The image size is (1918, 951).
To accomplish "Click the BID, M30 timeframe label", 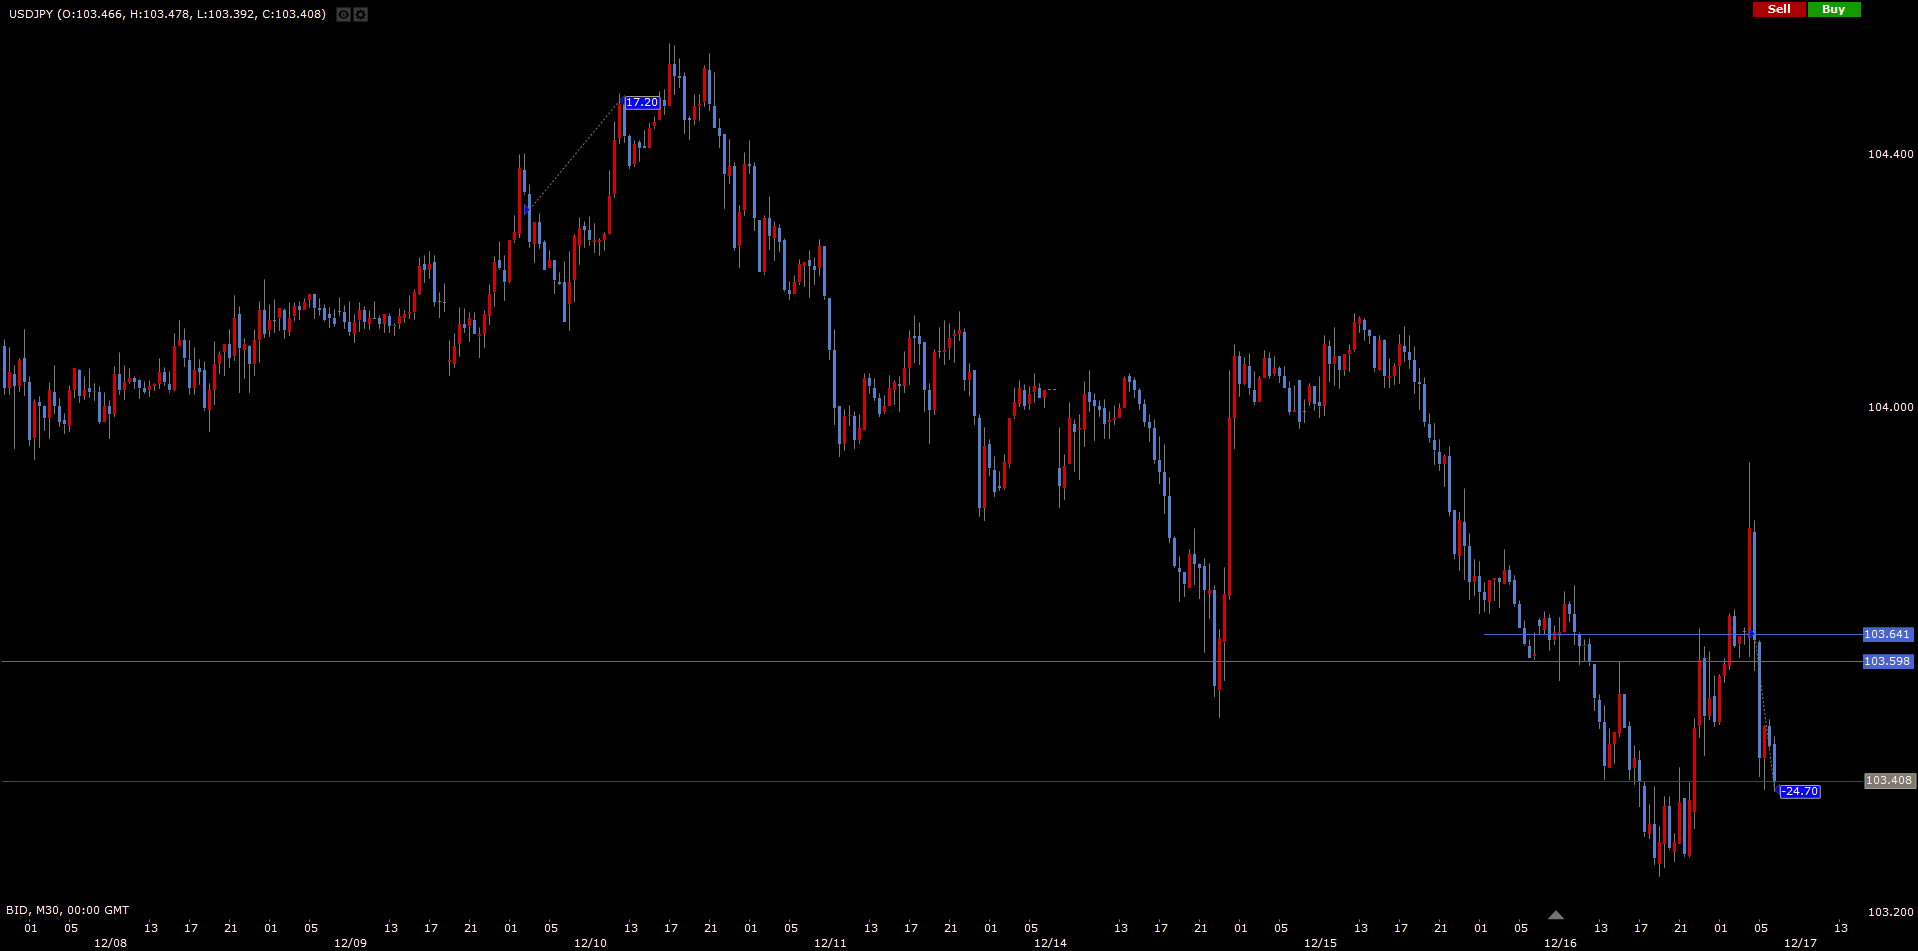I will coord(67,910).
